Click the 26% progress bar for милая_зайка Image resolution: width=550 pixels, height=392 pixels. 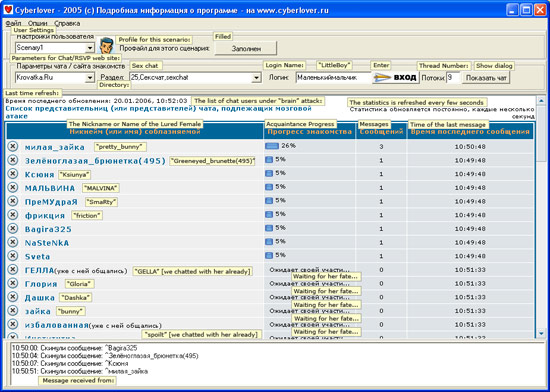click(x=272, y=146)
